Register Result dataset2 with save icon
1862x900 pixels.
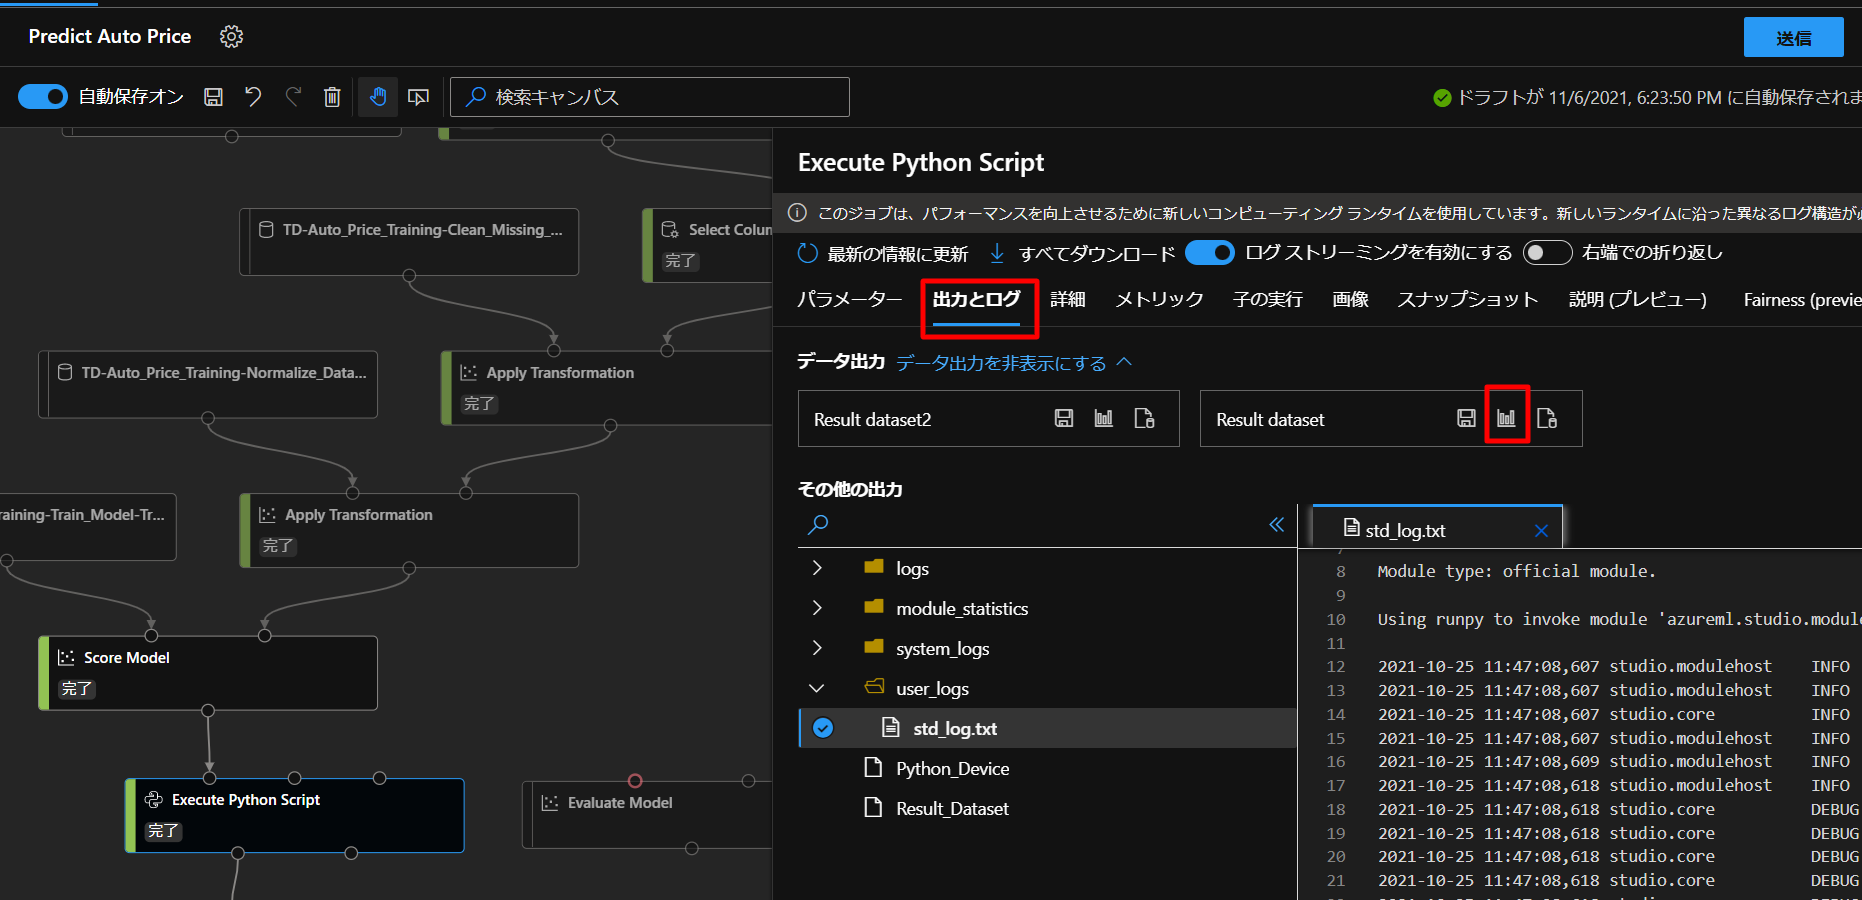point(1064,418)
